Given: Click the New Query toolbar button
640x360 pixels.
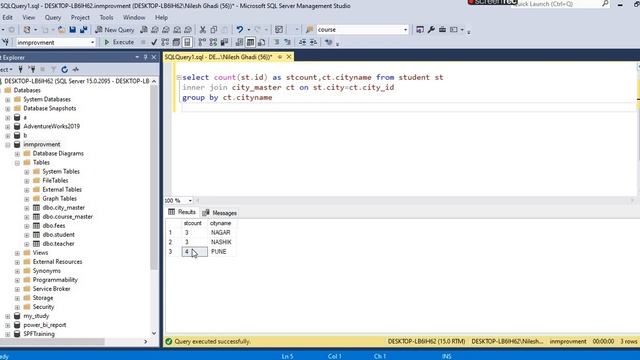Looking at the screenshot, I should pyautogui.click(x=115, y=30).
